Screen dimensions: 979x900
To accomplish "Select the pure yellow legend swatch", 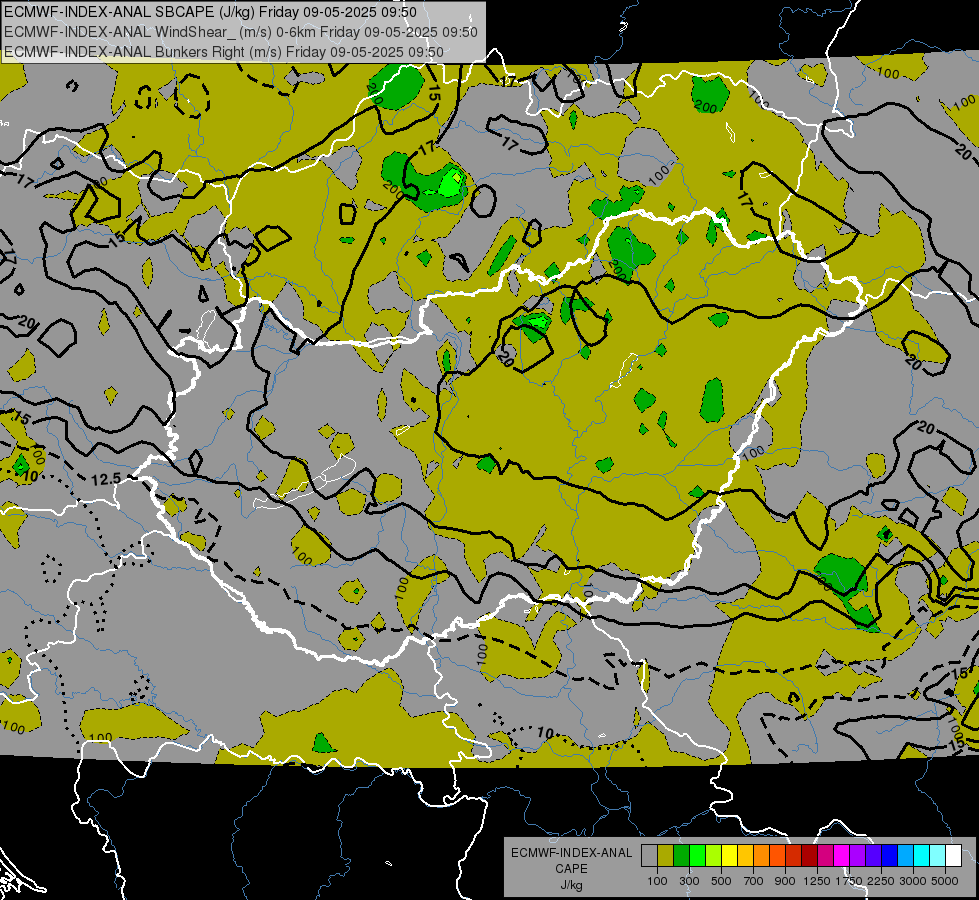I will click(x=729, y=856).
